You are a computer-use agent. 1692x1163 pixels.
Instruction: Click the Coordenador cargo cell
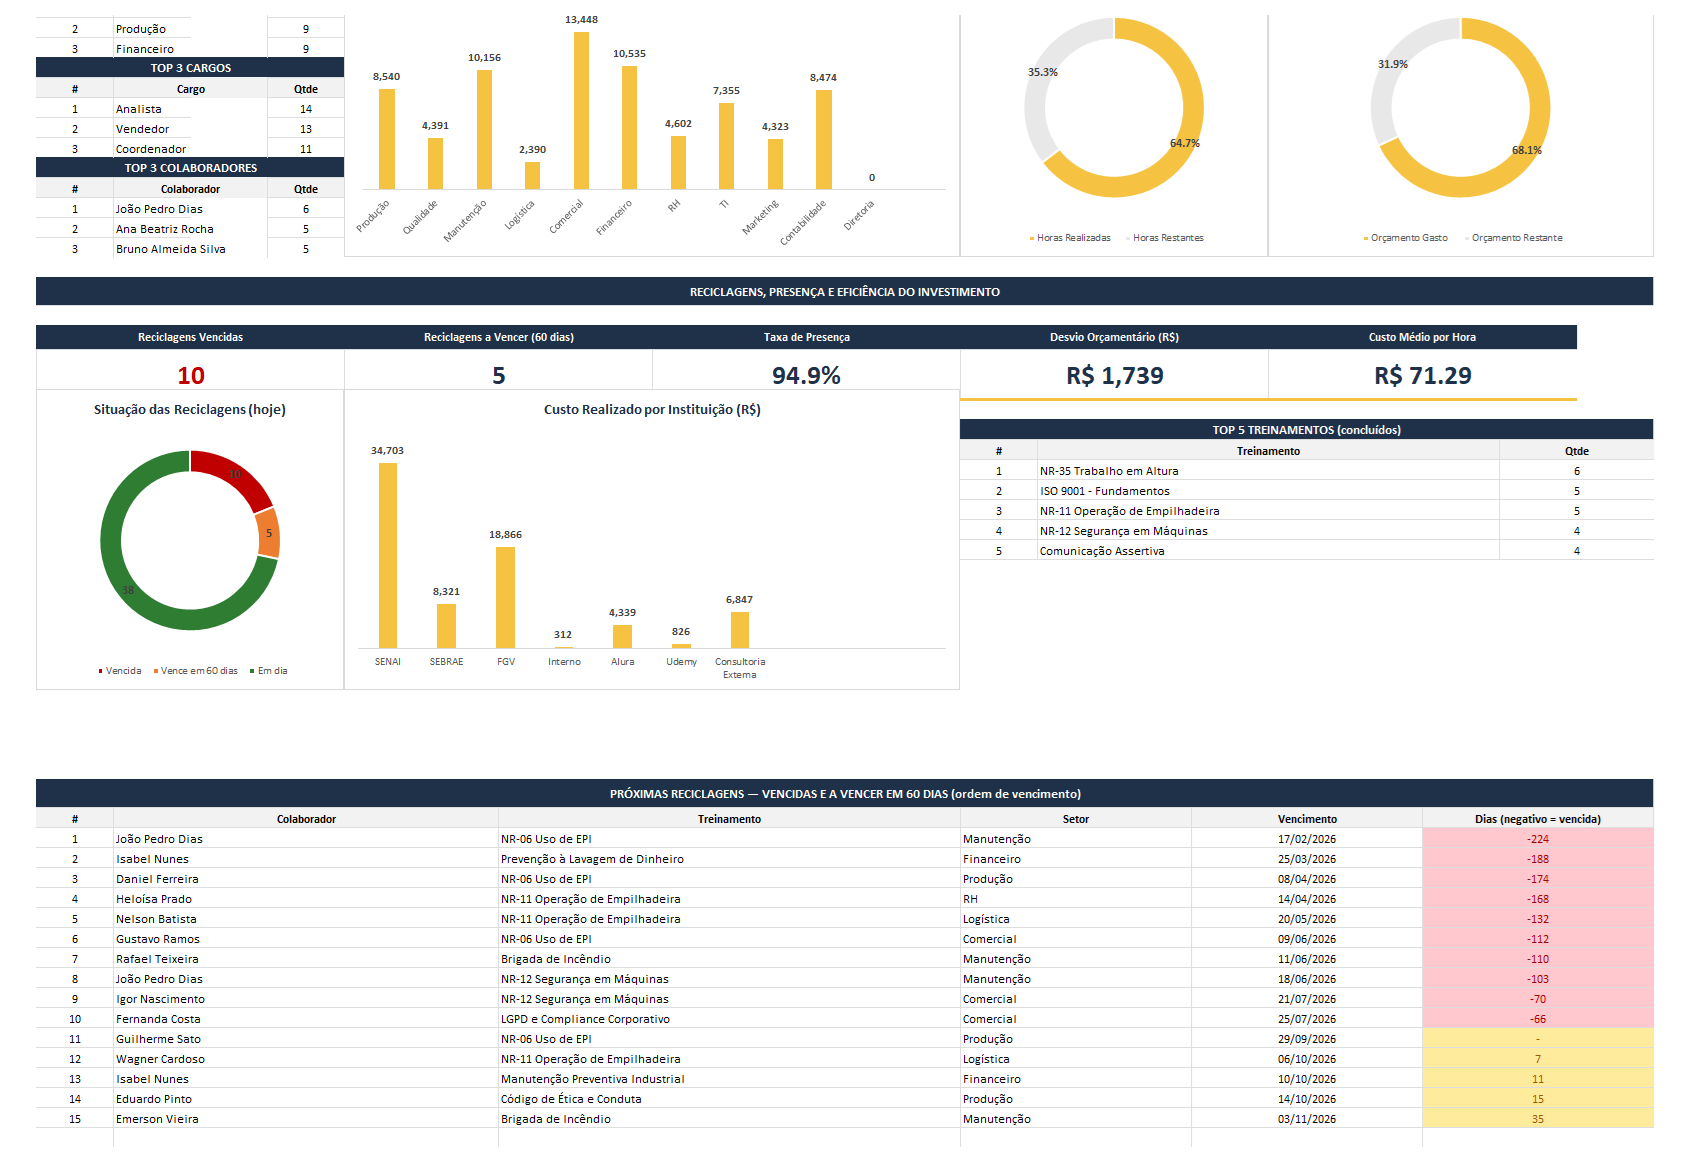click(190, 149)
